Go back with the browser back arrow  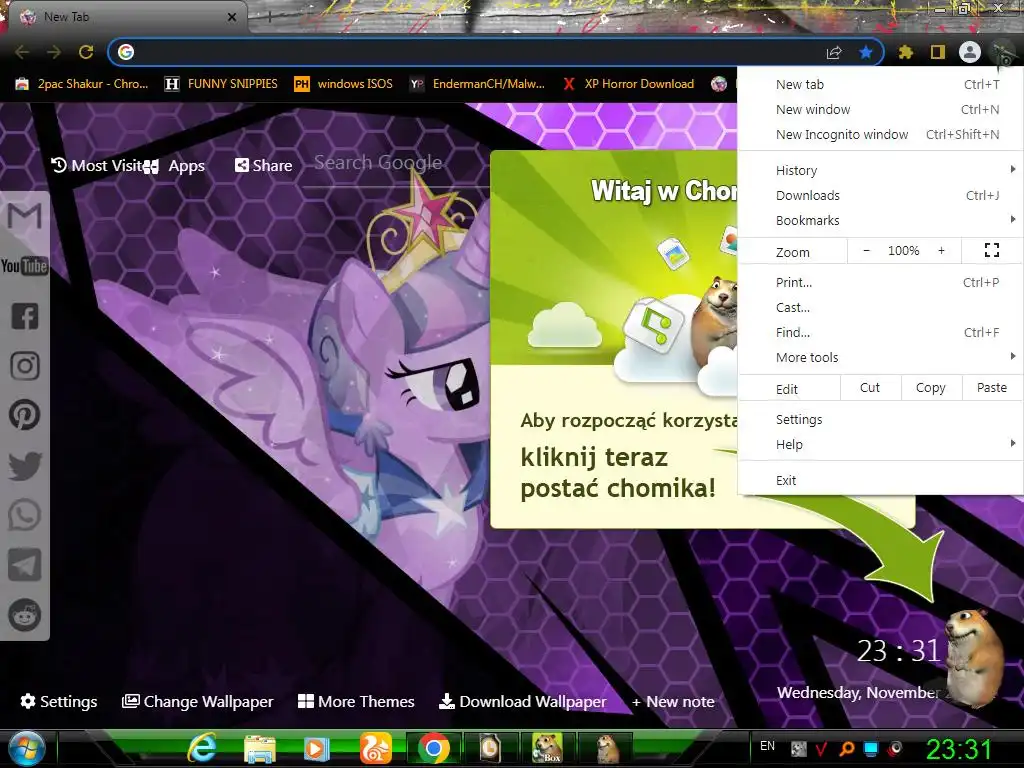point(22,52)
